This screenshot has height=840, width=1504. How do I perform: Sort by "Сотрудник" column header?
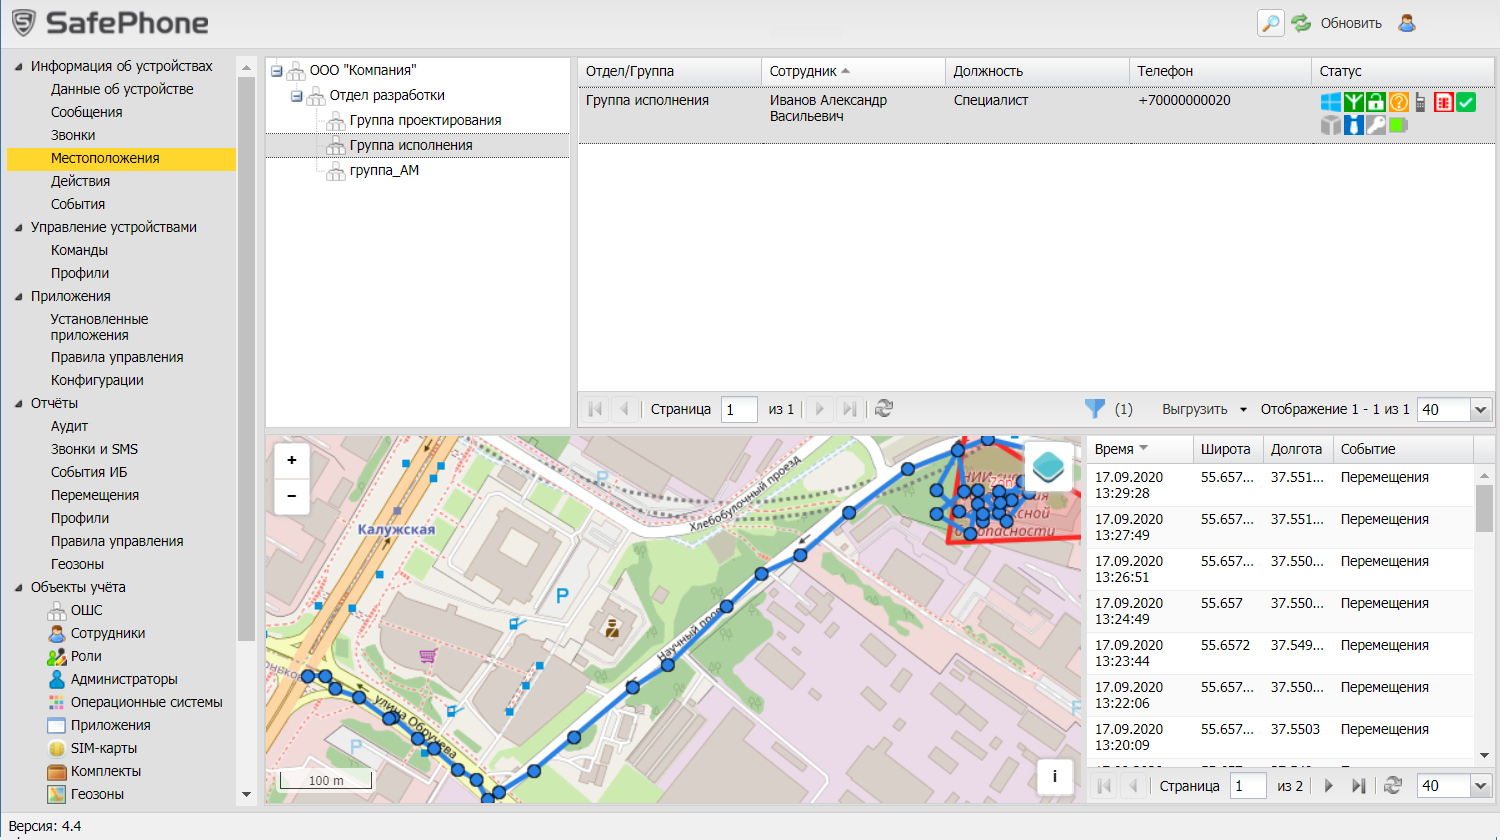click(853, 71)
